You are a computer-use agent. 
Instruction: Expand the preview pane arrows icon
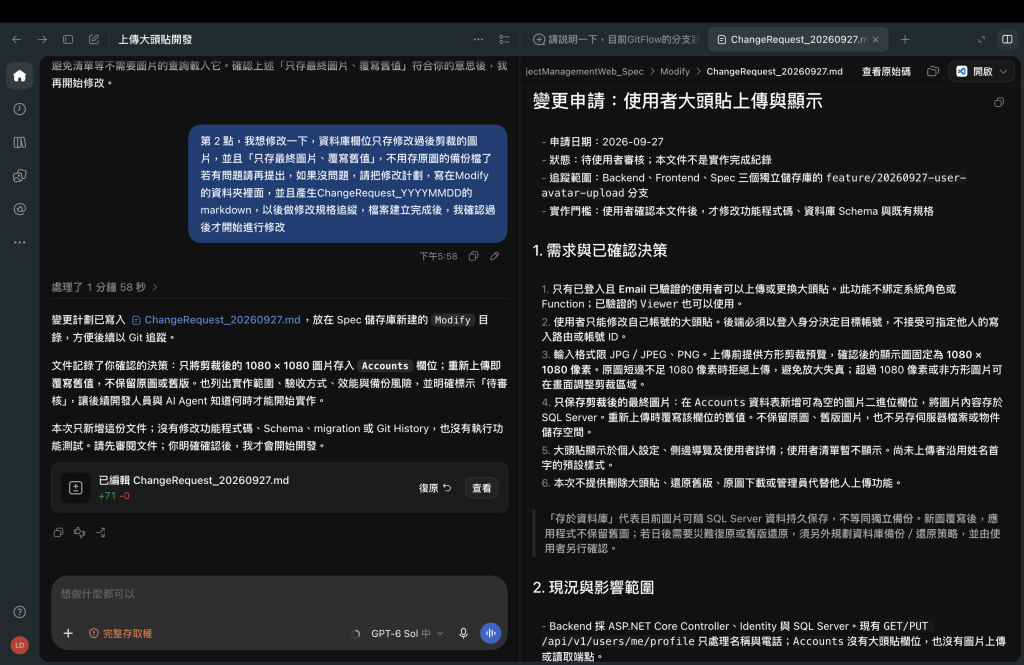(981, 39)
